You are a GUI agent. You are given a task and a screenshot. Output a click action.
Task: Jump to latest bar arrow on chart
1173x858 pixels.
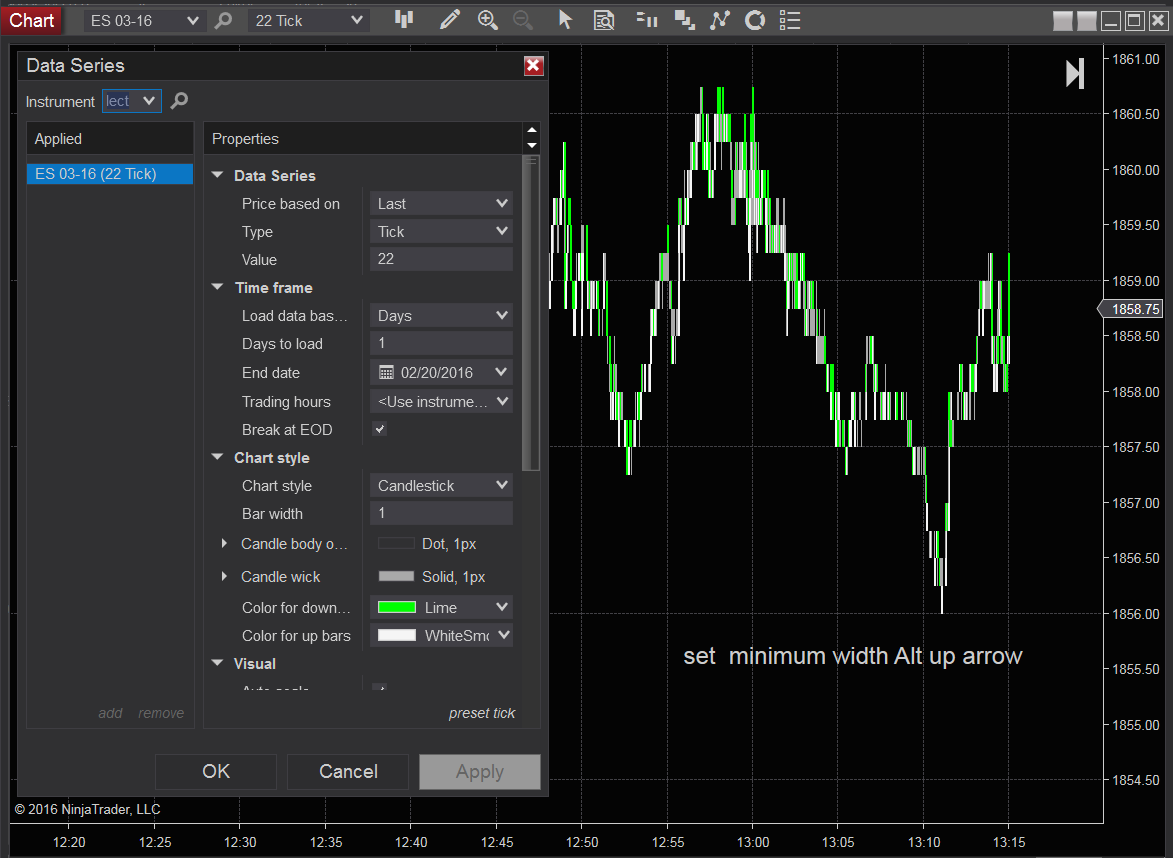point(1075,73)
